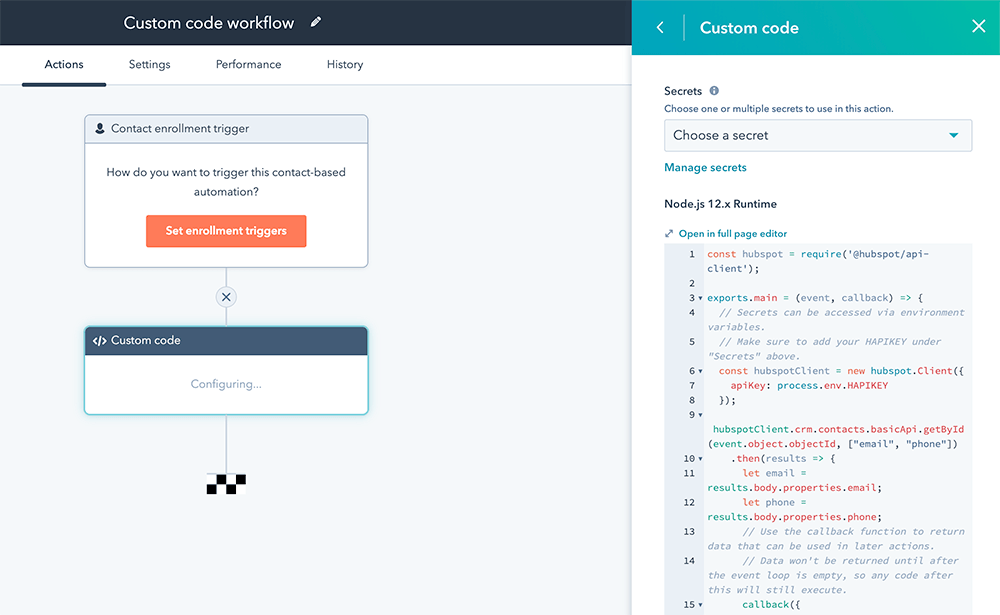Click Open in full page editor link
Viewport: 1000px width, 615px height.
(x=732, y=233)
